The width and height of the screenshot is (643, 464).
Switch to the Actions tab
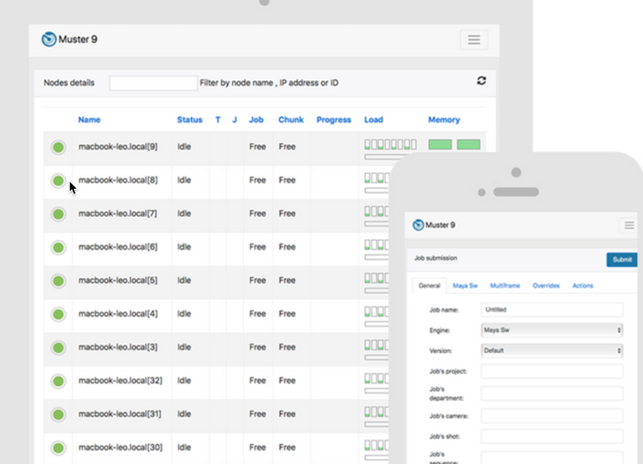pyautogui.click(x=583, y=286)
